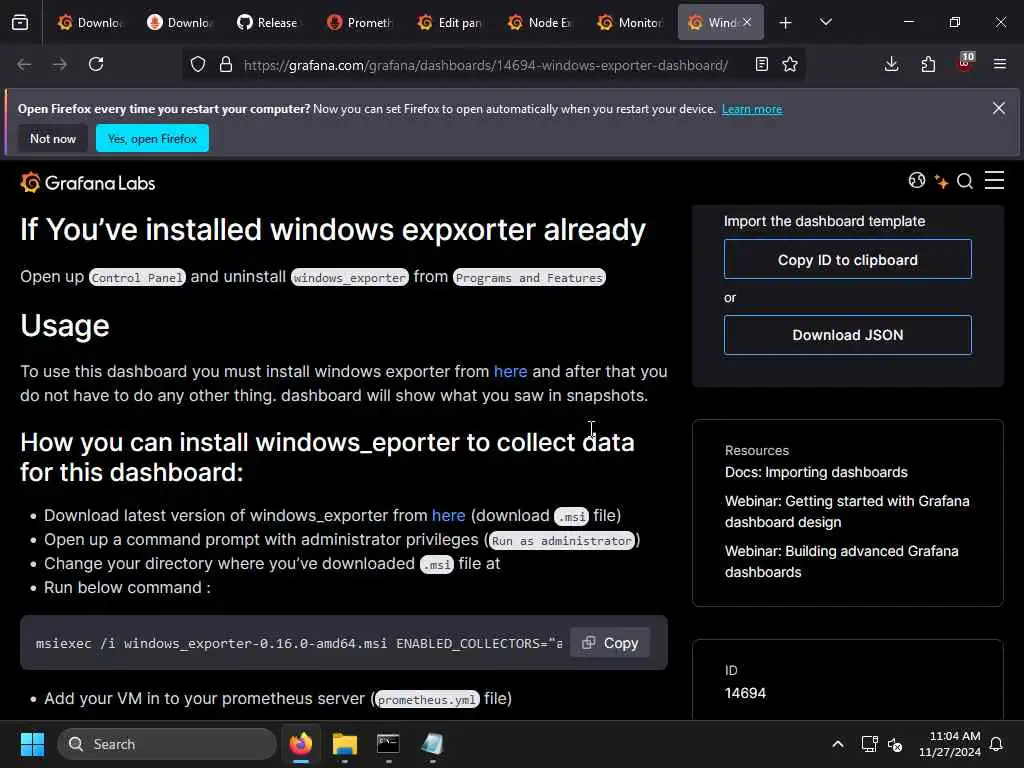Open Webinar: Building advanced Grafana dashboards

841,562
